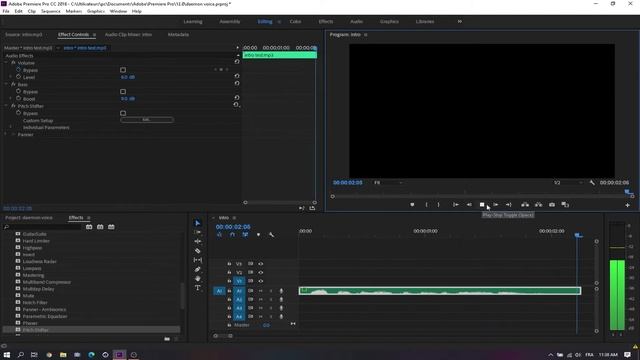Step back one frame in Program monitor
The width and height of the screenshot is (640, 360).
pyautogui.click(x=469, y=204)
